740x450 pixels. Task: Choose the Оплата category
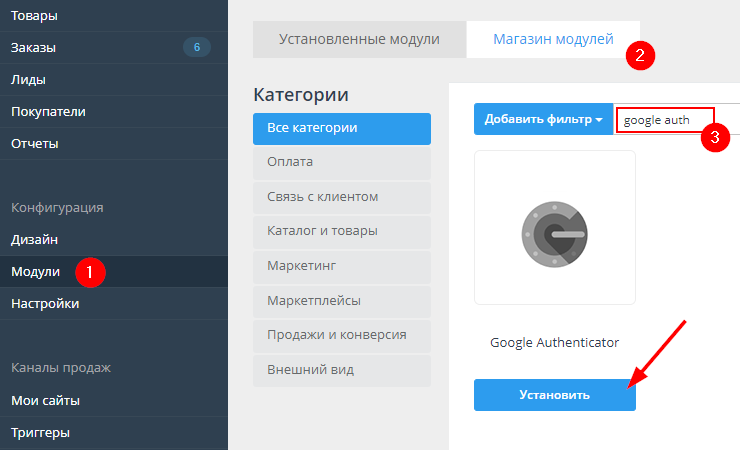(x=341, y=162)
